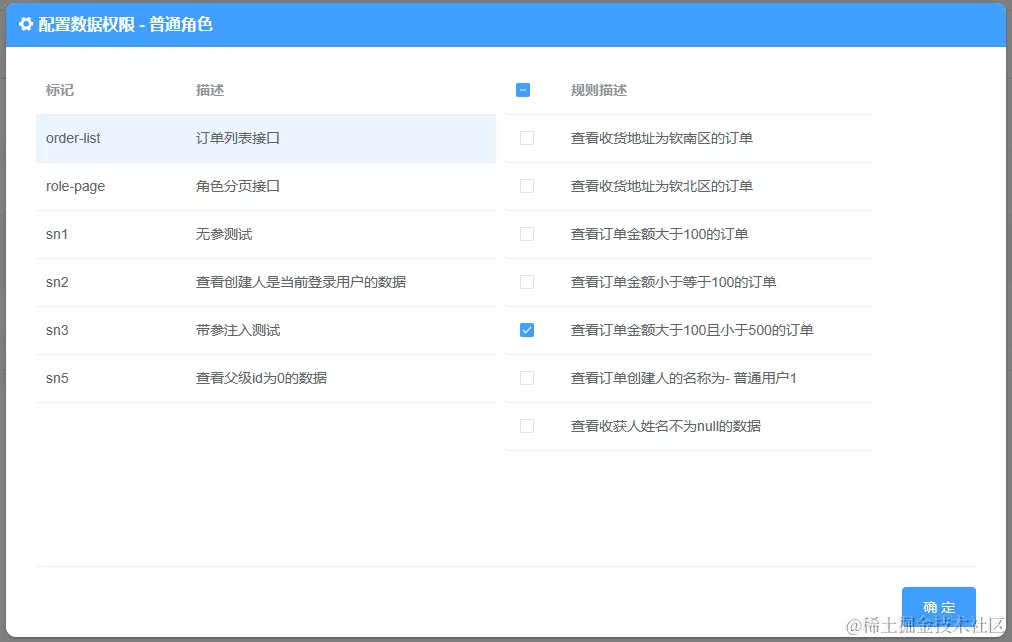The width and height of the screenshot is (1012, 642).
Task: Toggle the select-all checkbox beside 规则描述
Action: [x=523, y=90]
